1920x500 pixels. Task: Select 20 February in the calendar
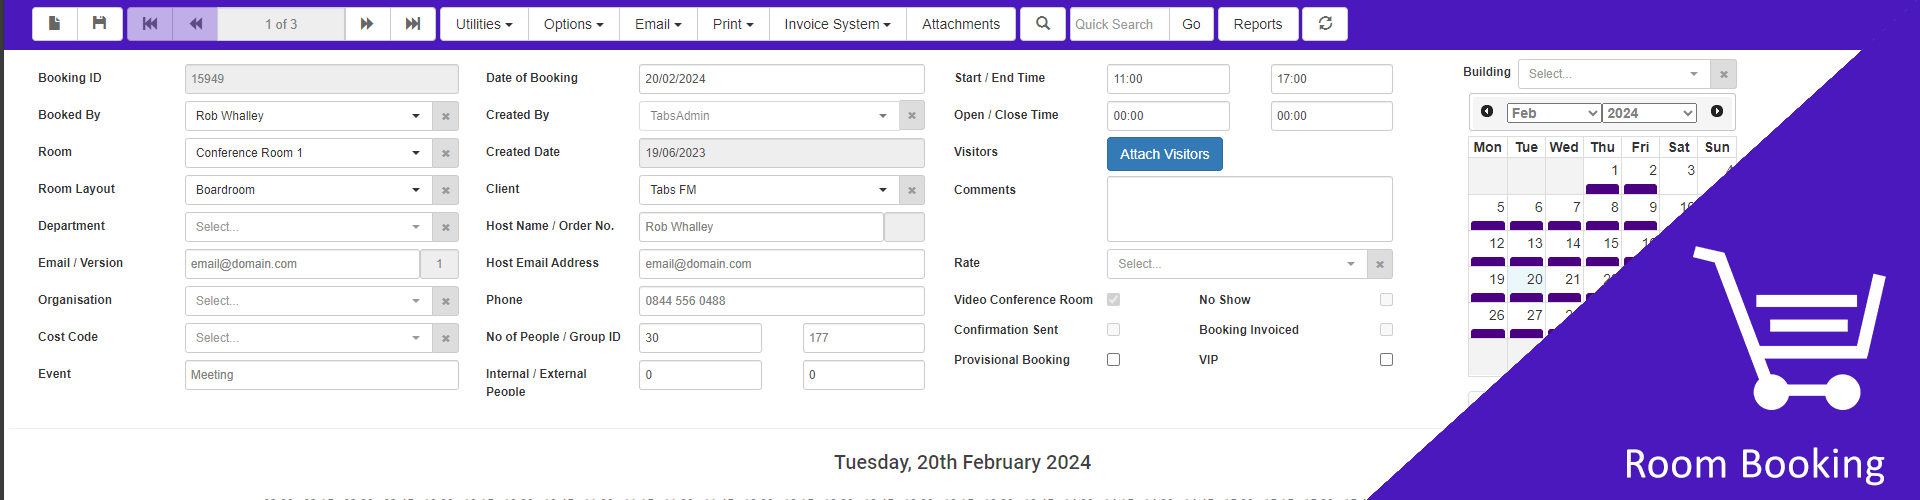(1527, 284)
